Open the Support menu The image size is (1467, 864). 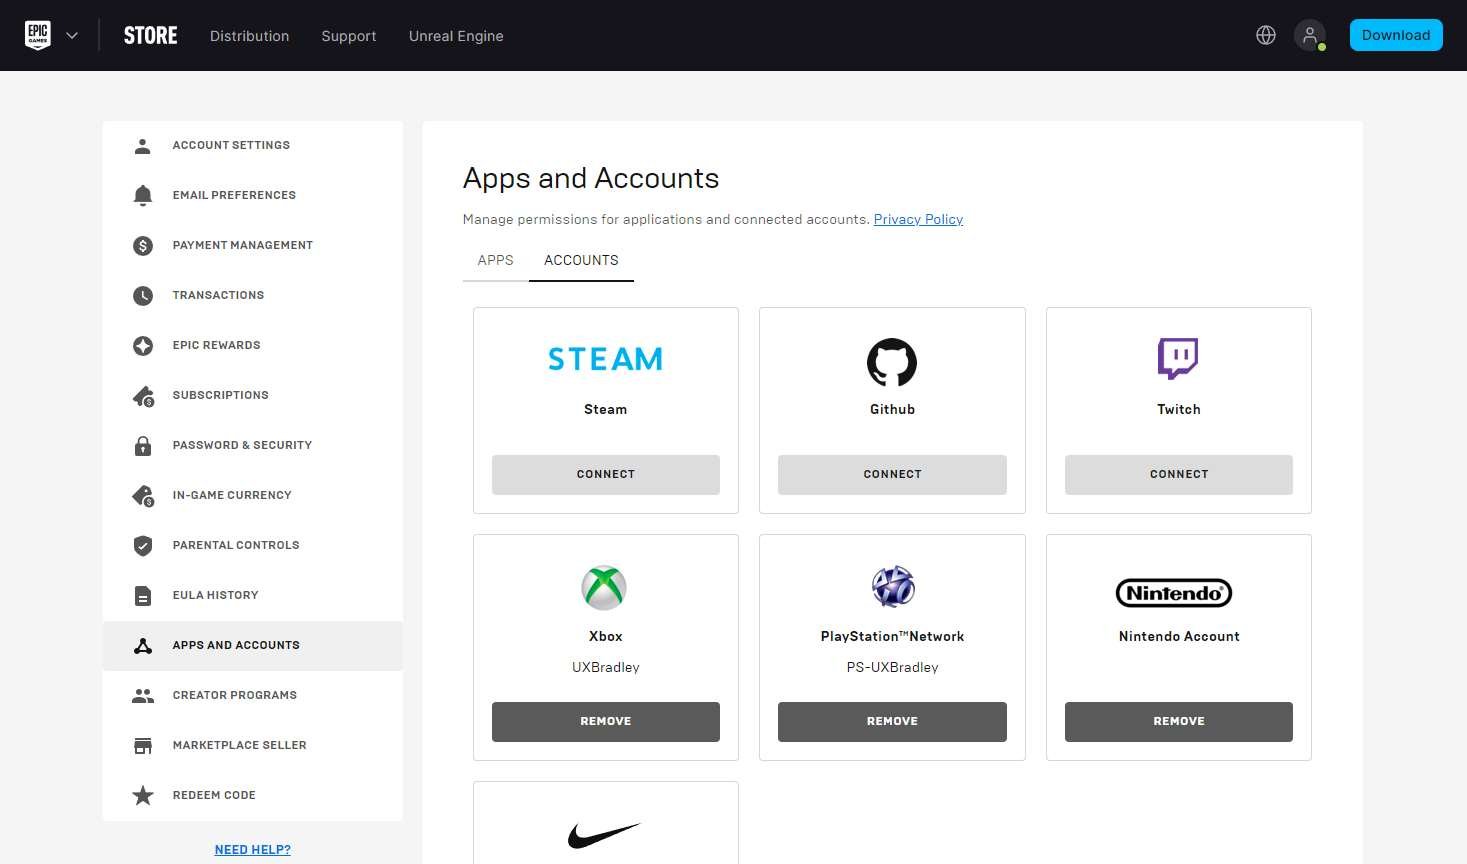[x=349, y=36]
